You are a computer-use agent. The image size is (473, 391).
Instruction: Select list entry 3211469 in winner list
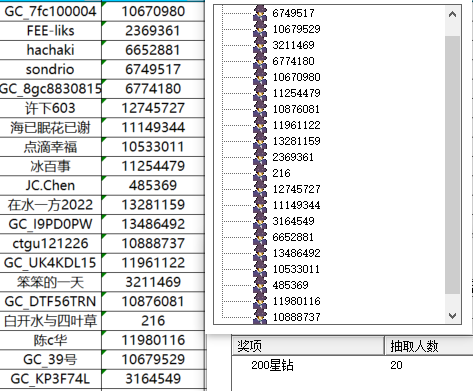[293, 45]
